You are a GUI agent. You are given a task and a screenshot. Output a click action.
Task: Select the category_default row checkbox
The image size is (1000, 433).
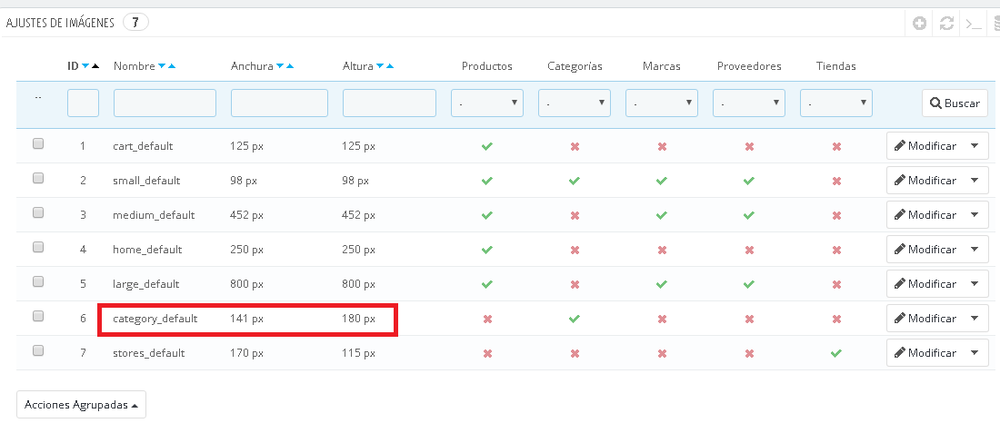pyautogui.click(x=38, y=316)
